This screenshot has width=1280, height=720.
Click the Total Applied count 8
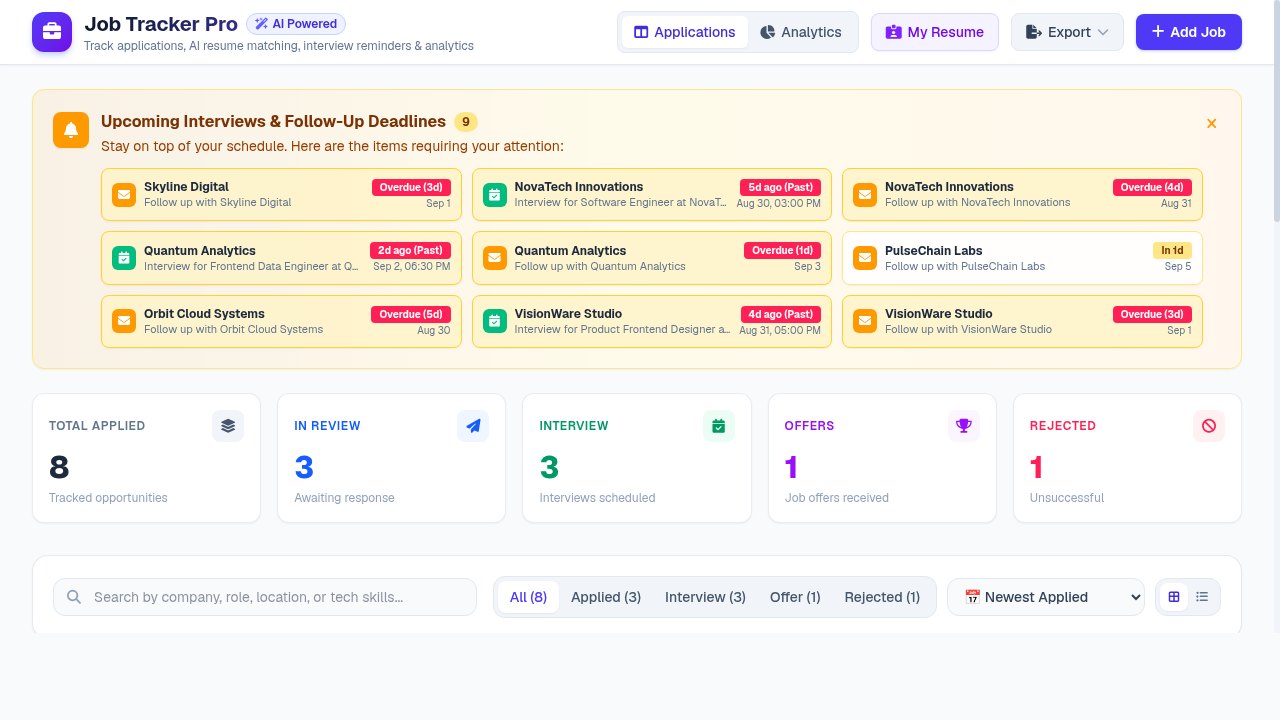click(59, 467)
